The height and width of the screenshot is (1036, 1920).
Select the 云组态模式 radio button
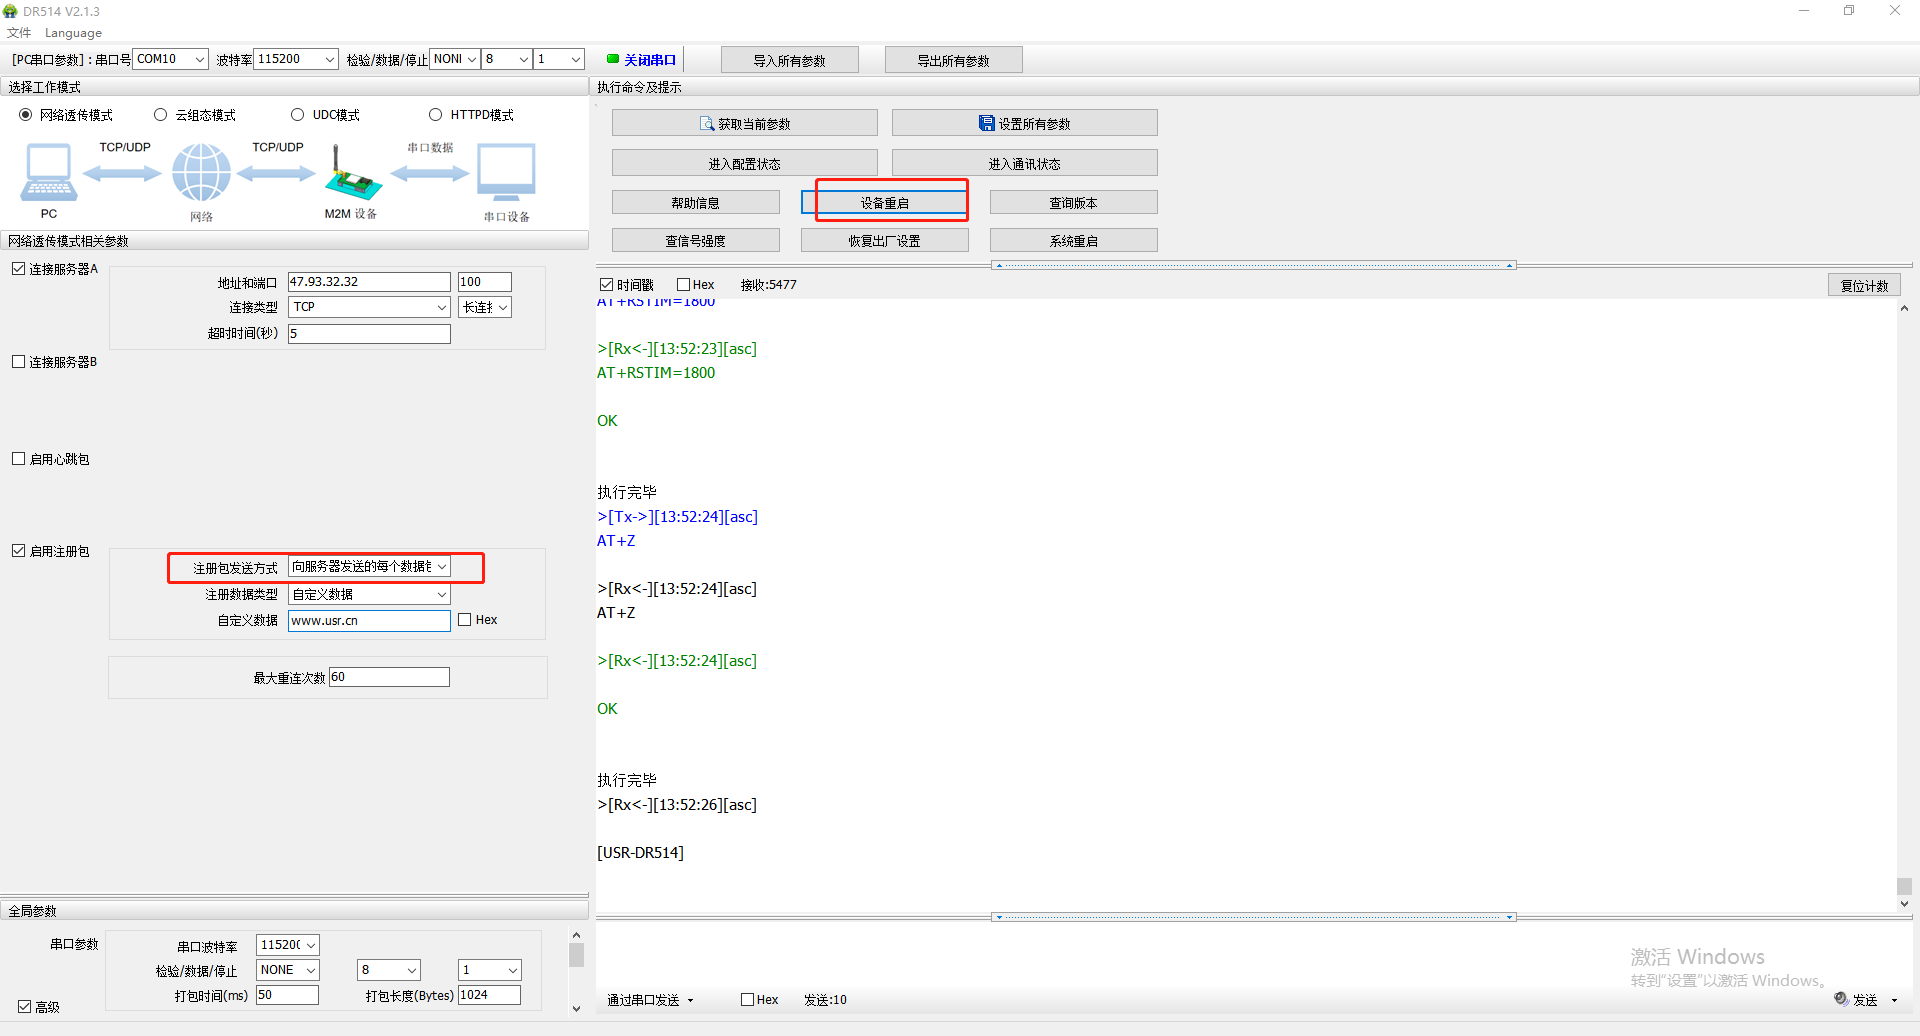coord(160,115)
